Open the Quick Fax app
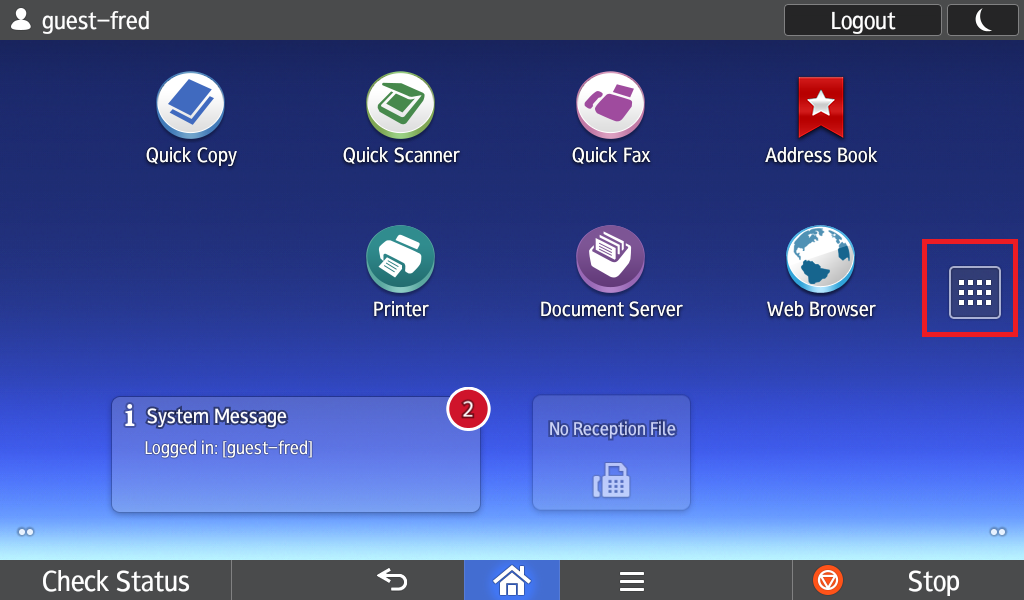1024x600 pixels. pyautogui.click(x=610, y=106)
